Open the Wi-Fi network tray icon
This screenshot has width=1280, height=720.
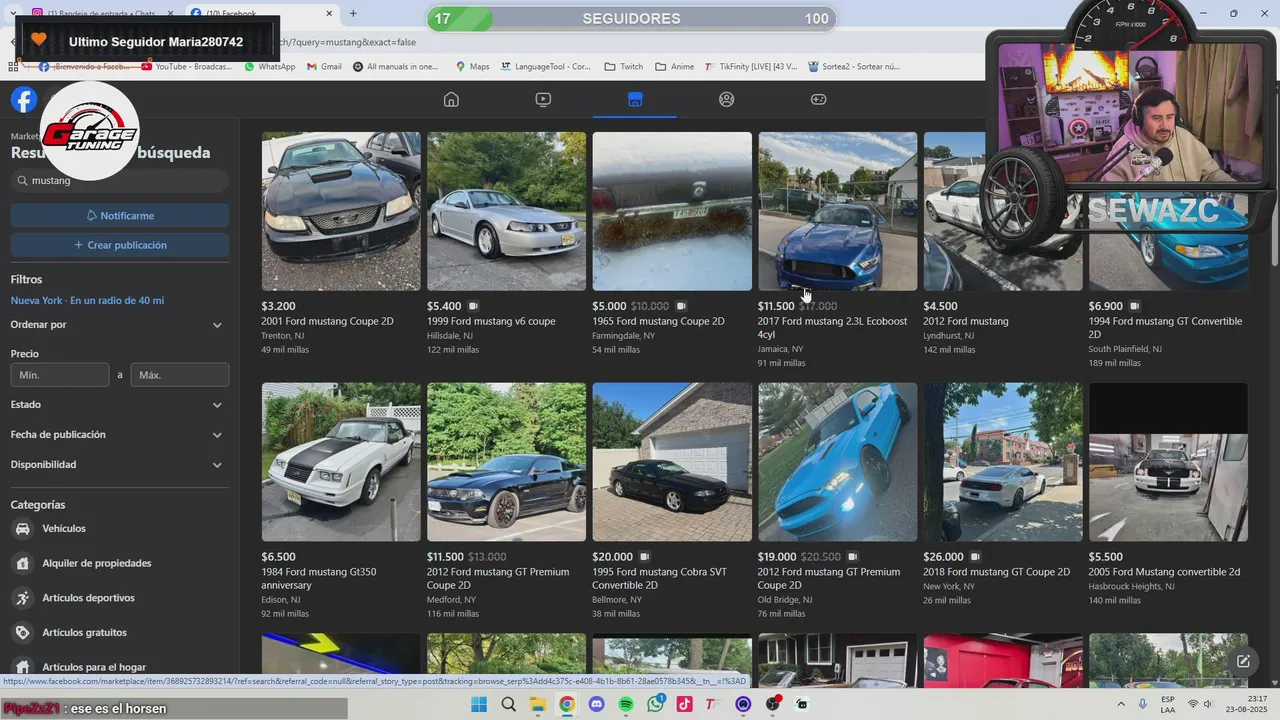pyautogui.click(x=1193, y=704)
